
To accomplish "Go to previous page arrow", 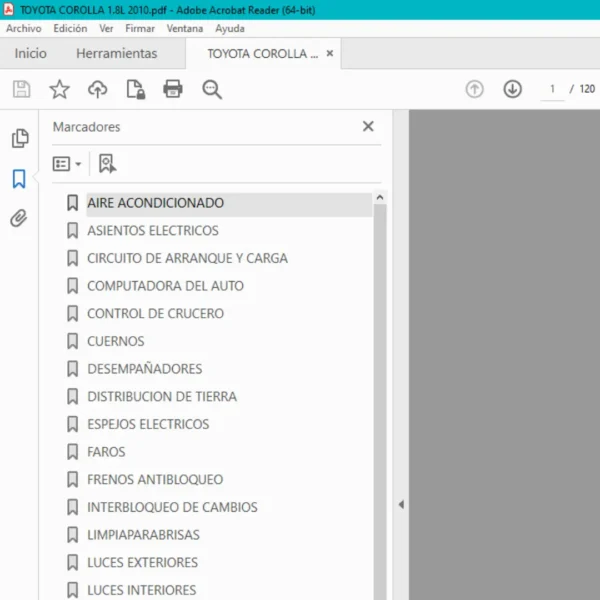I will click(x=474, y=89).
